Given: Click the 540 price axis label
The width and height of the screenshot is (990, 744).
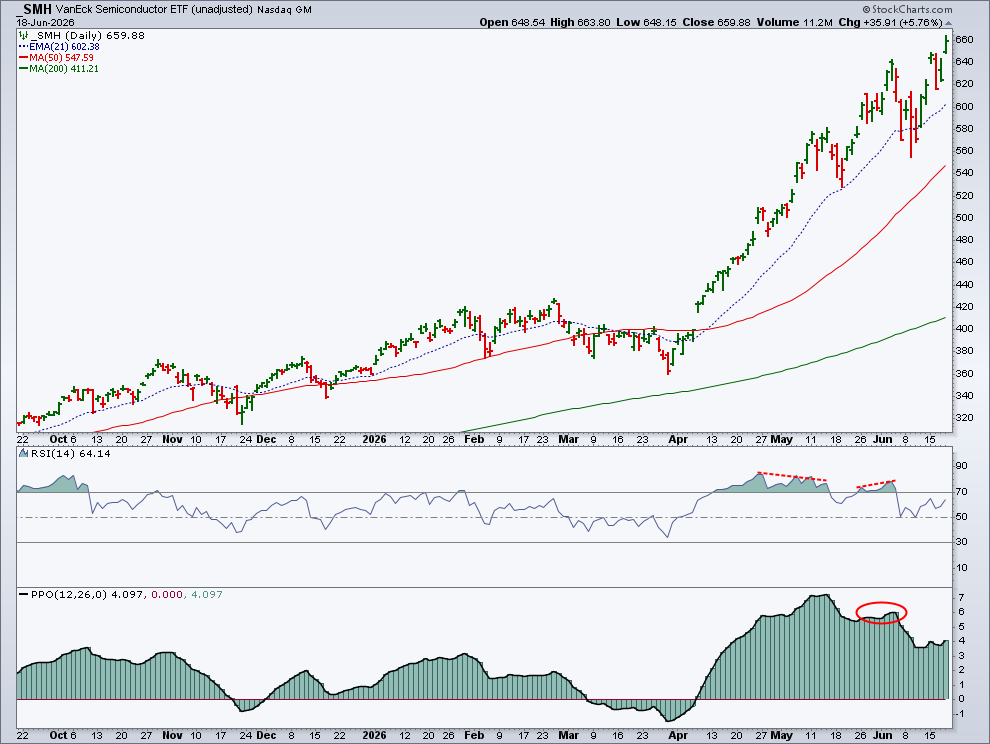Looking at the screenshot, I should pyautogui.click(x=964, y=173).
